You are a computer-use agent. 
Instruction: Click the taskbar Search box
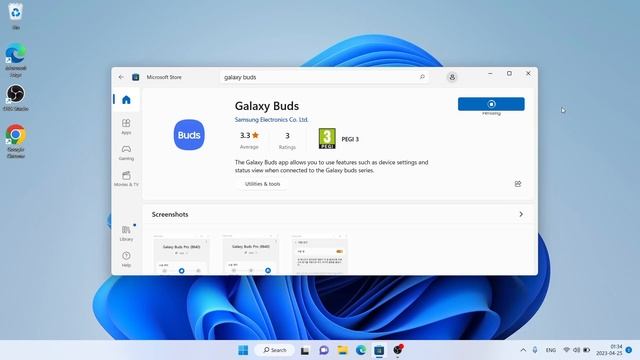[274, 350]
